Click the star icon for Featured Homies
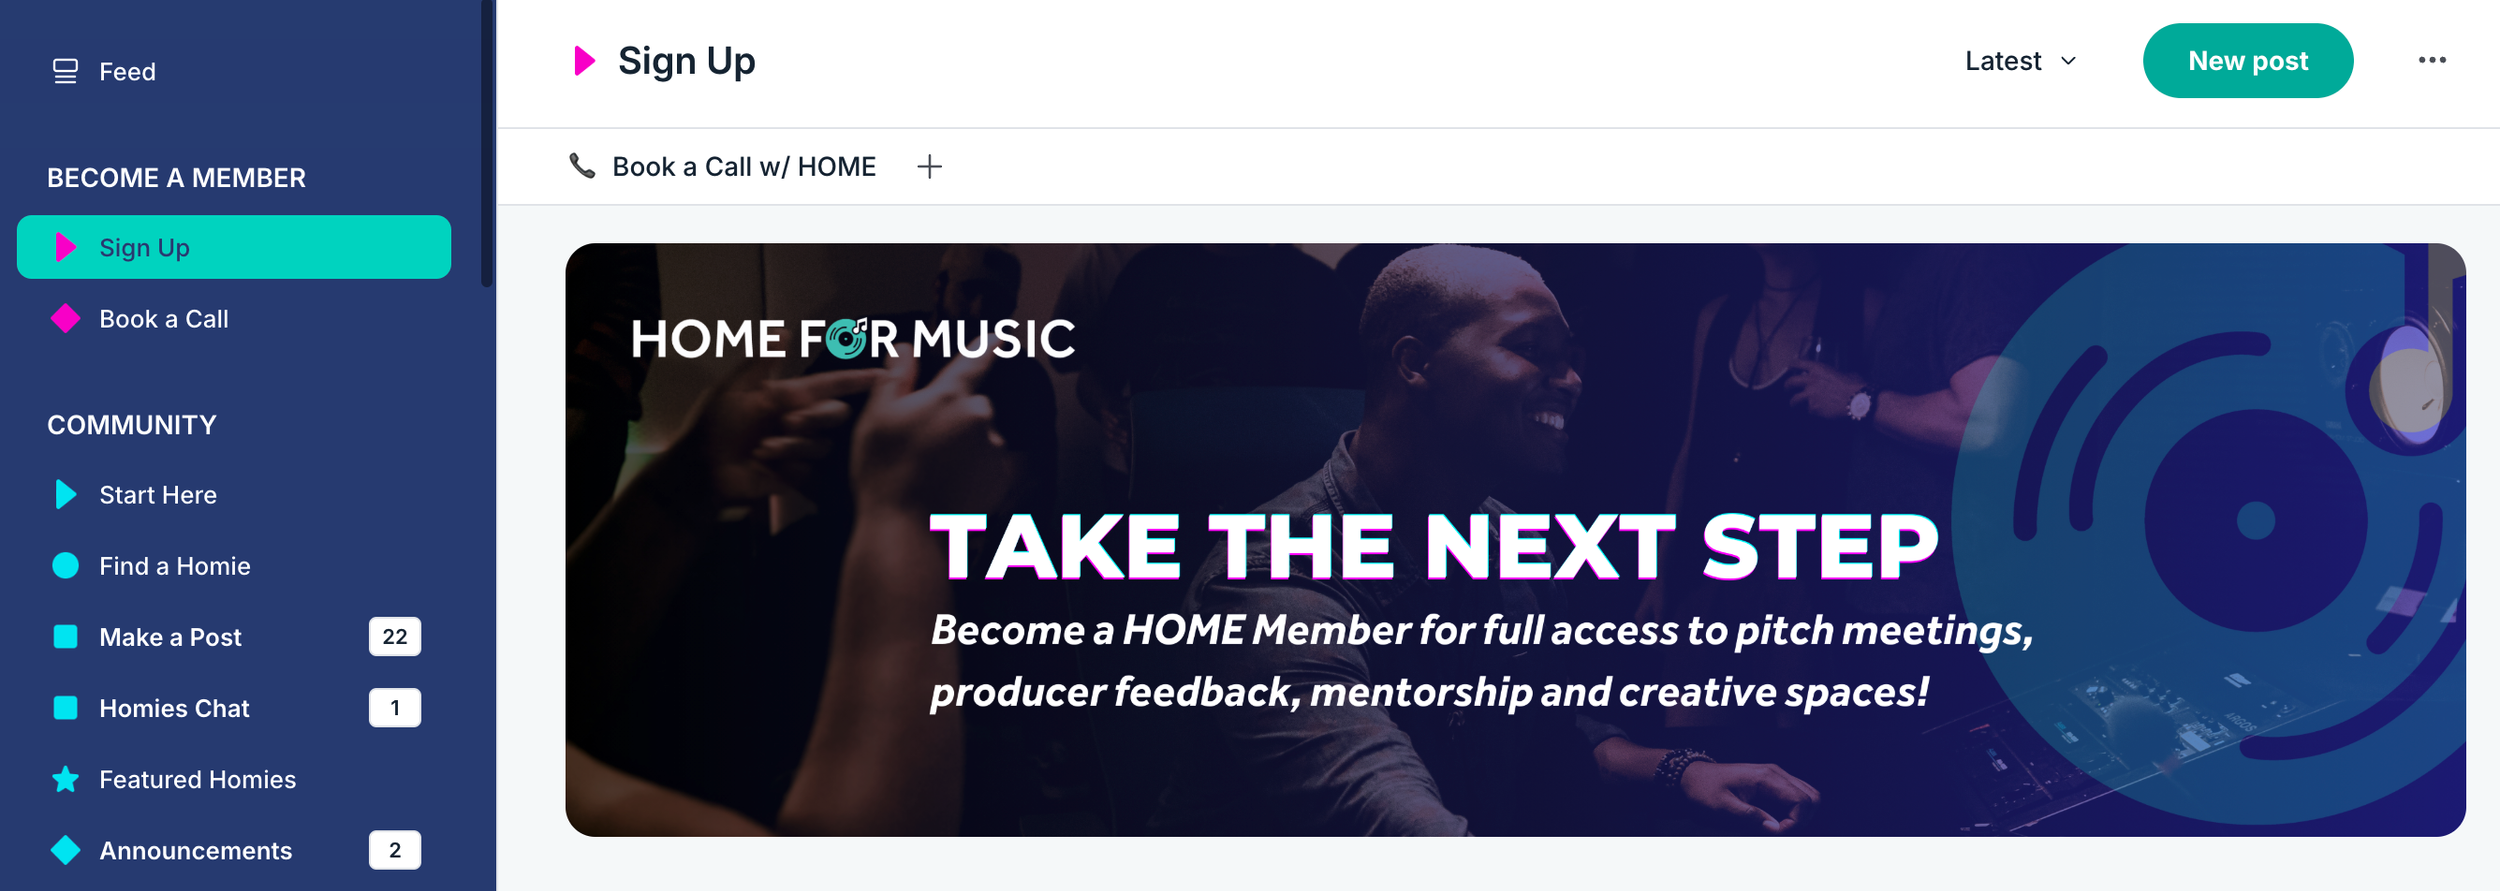2500x891 pixels. 65,779
